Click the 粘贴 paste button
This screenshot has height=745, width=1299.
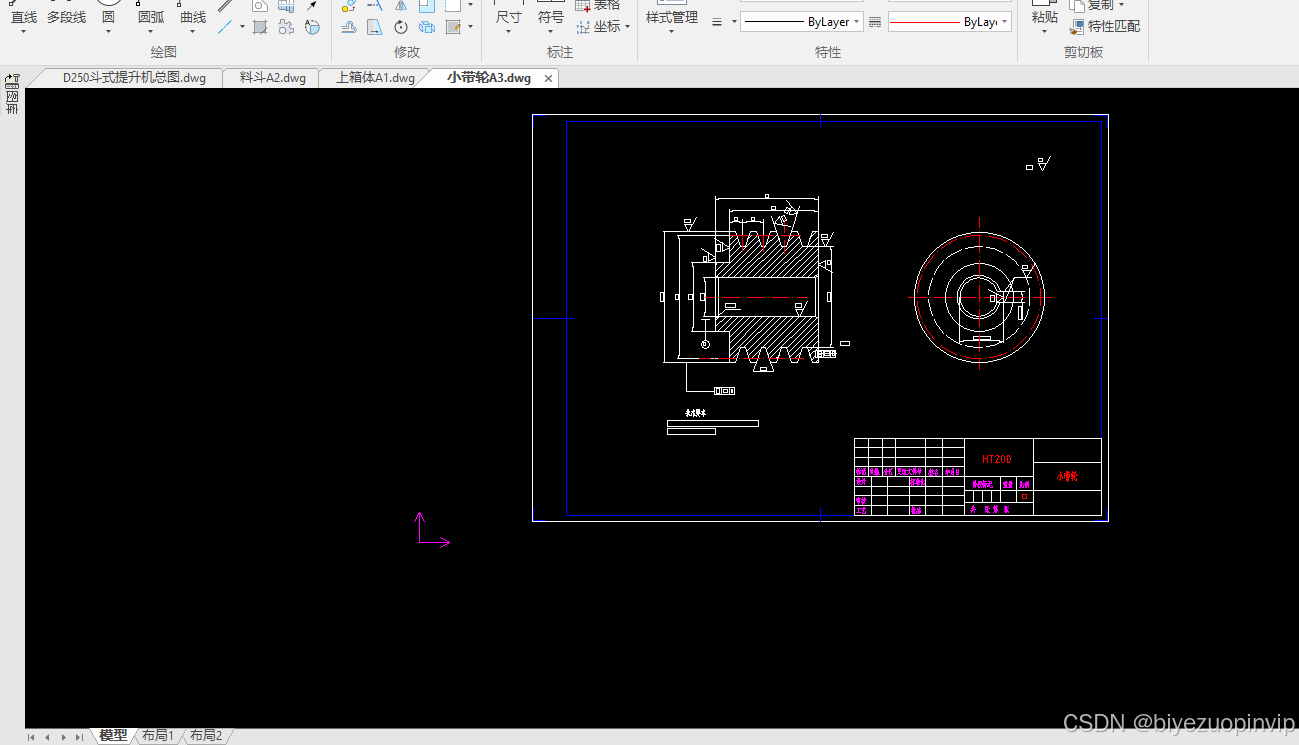(x=1044, y=17)
